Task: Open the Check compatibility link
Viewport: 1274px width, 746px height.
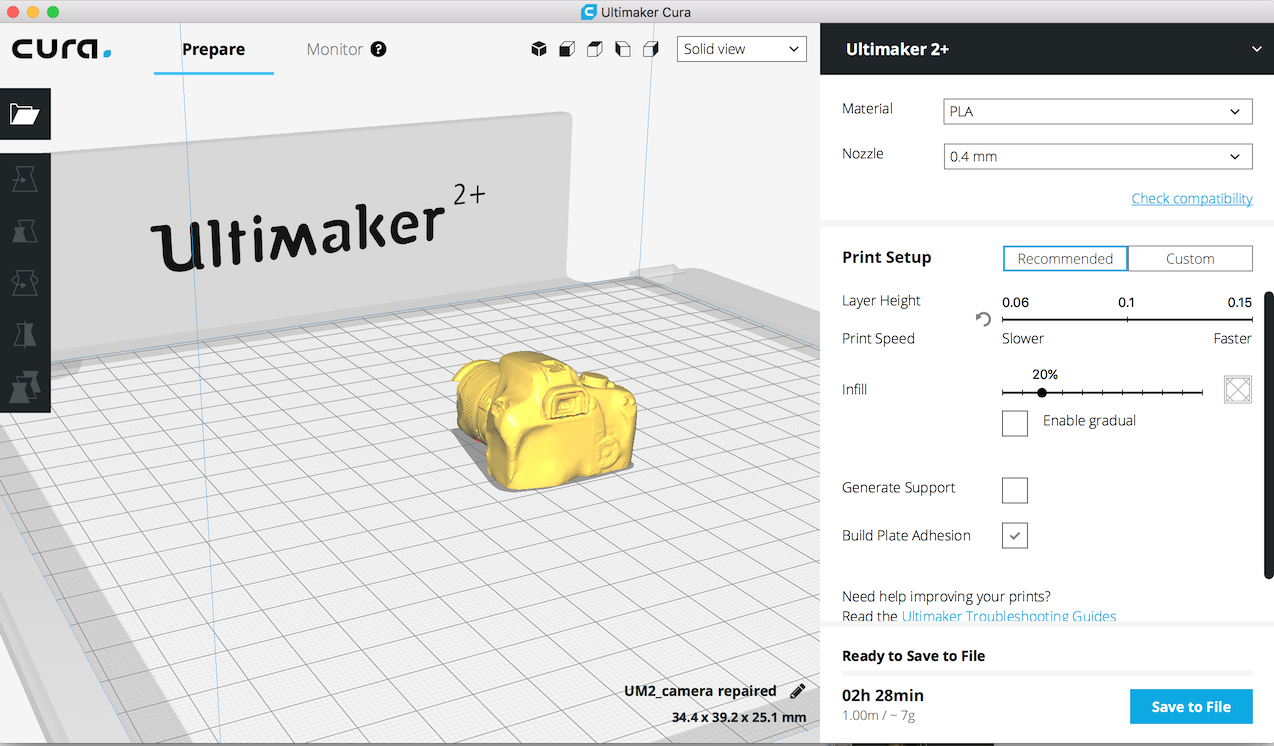Action: (1192, 198)
